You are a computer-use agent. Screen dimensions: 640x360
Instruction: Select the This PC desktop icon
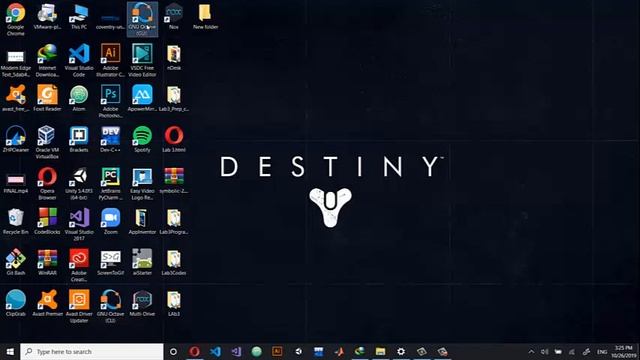(x=79, y=16)
